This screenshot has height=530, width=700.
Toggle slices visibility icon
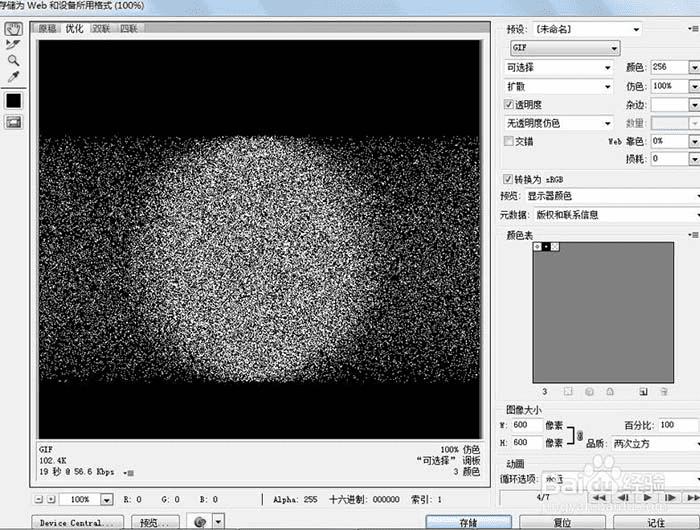pyautogui.click(x=13, y=122)
